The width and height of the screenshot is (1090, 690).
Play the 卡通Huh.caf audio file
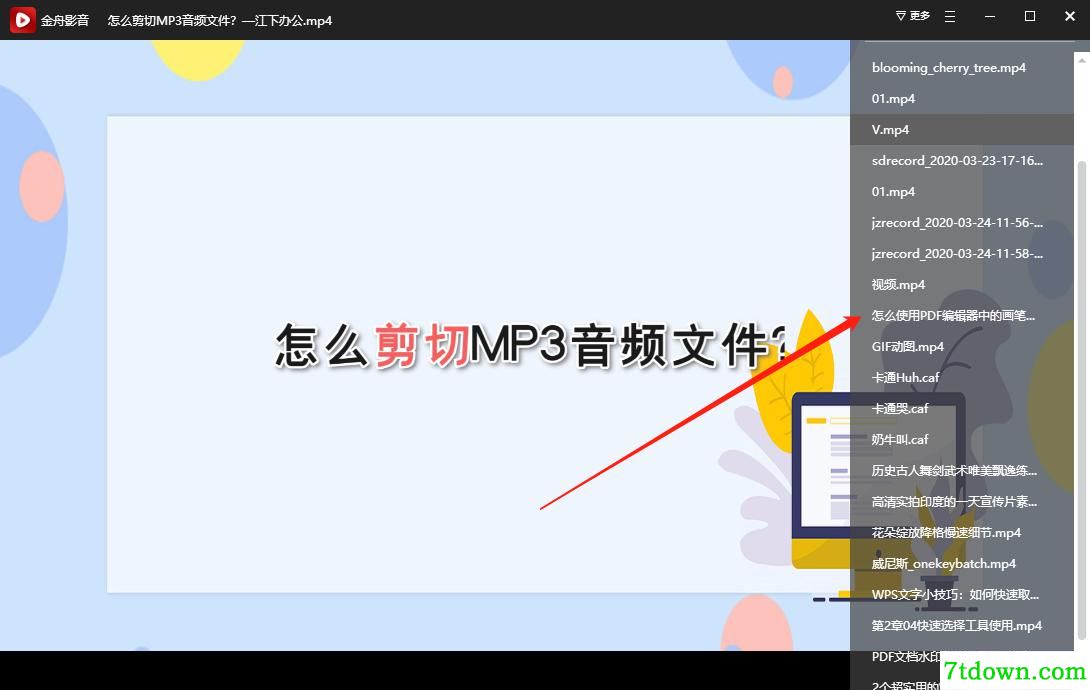click(962, 377)
